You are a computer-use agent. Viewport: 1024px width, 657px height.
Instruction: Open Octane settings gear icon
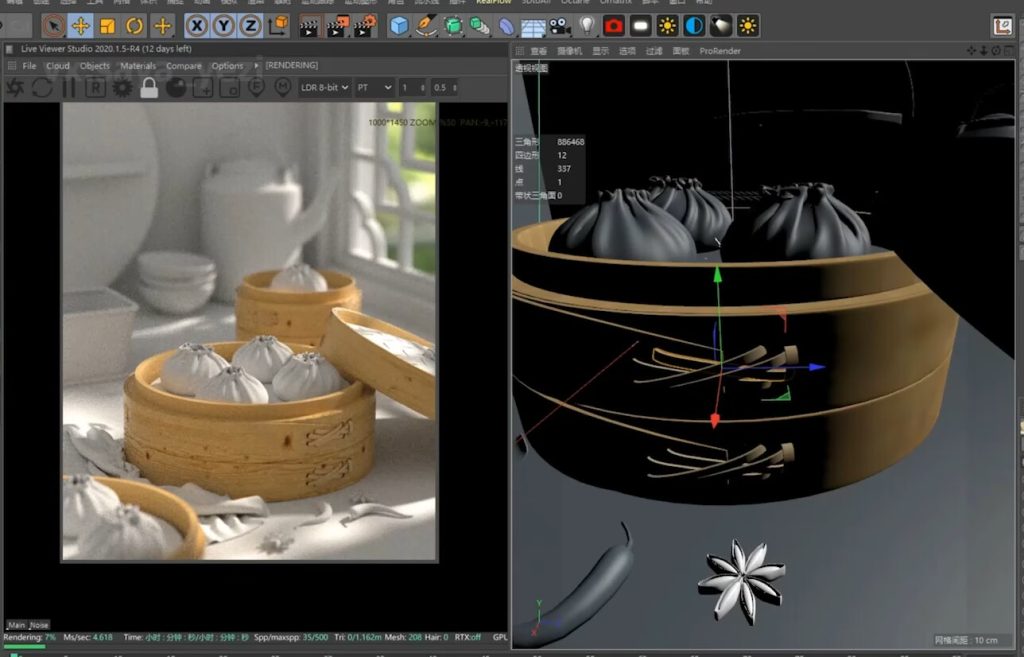tap(122, 87)
